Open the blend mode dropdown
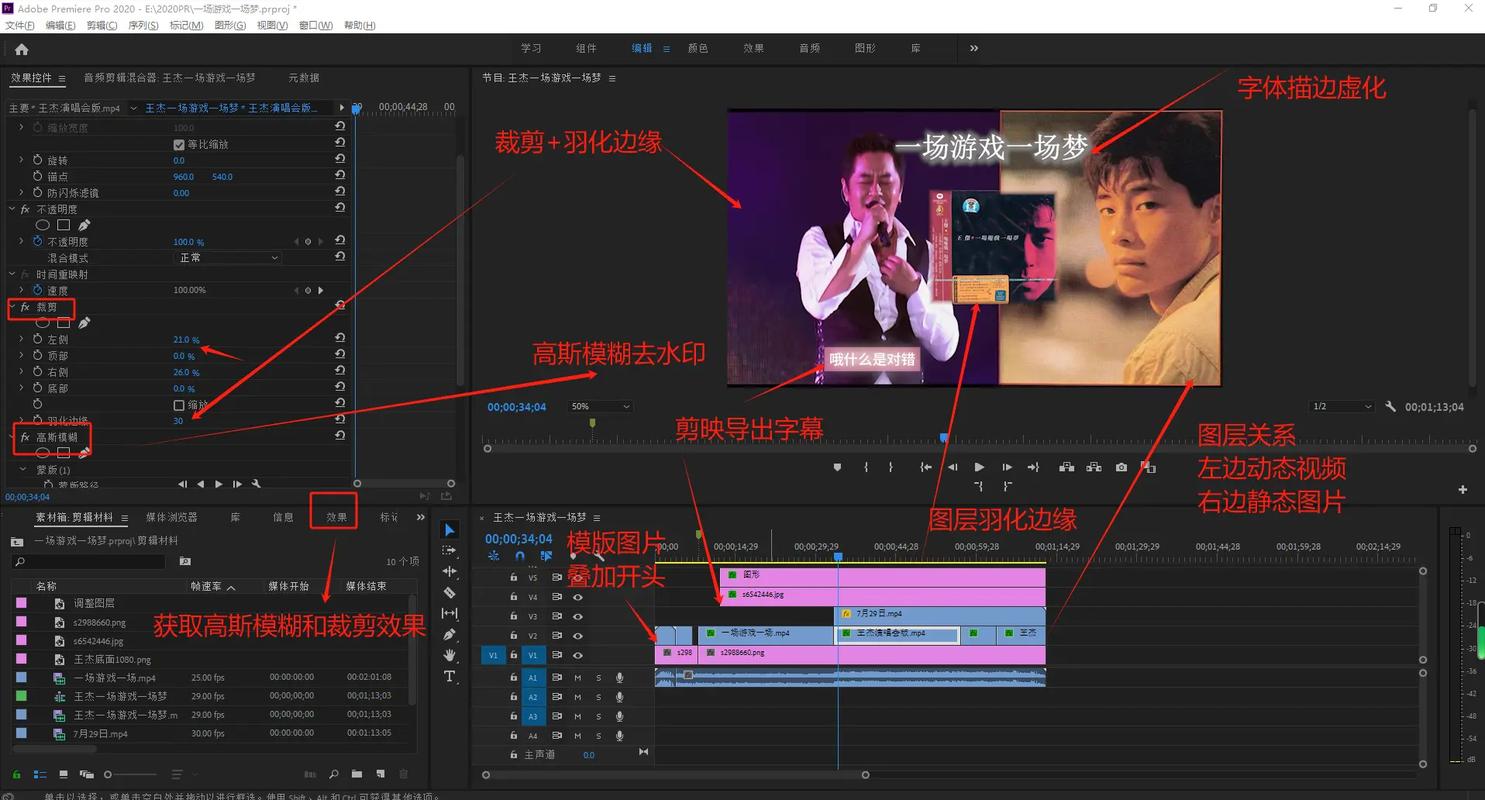This screenshot has height=800, width=1485. tap(228, 258)
